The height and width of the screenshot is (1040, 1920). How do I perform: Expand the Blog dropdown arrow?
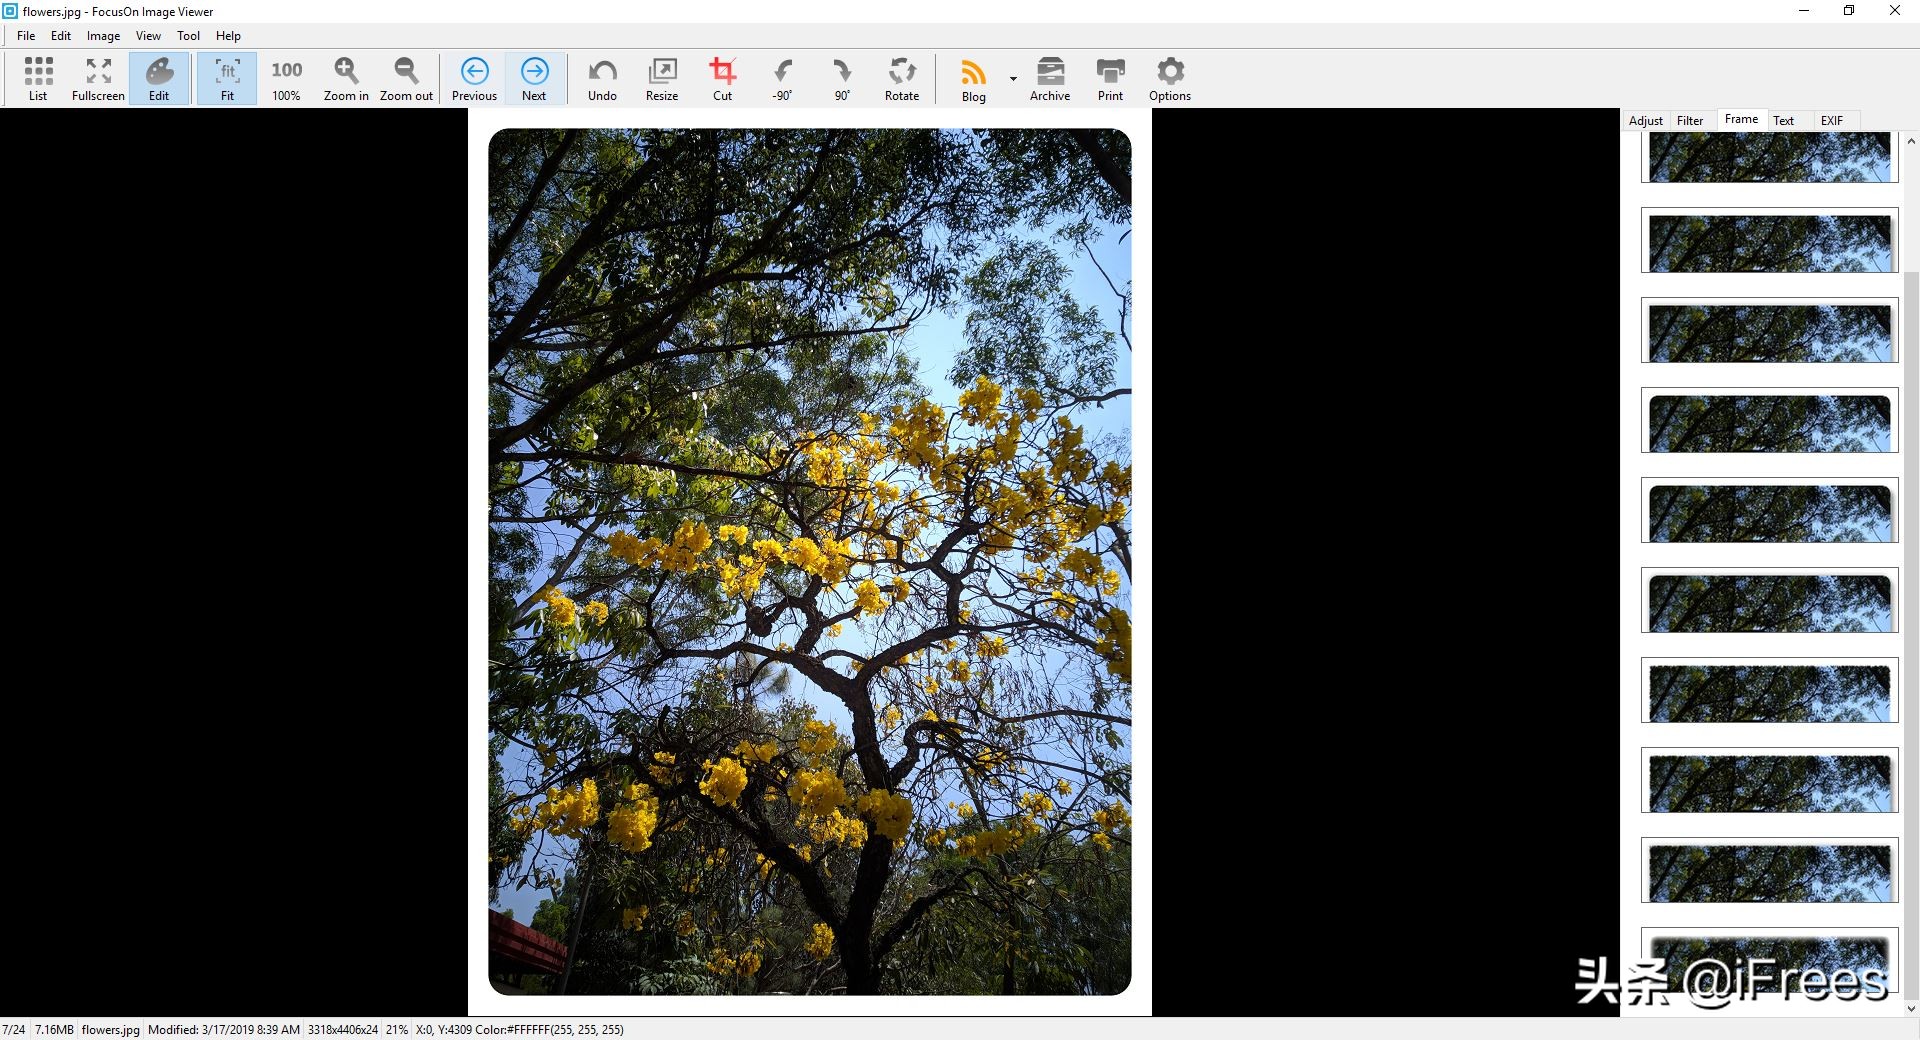(1013, 79)
